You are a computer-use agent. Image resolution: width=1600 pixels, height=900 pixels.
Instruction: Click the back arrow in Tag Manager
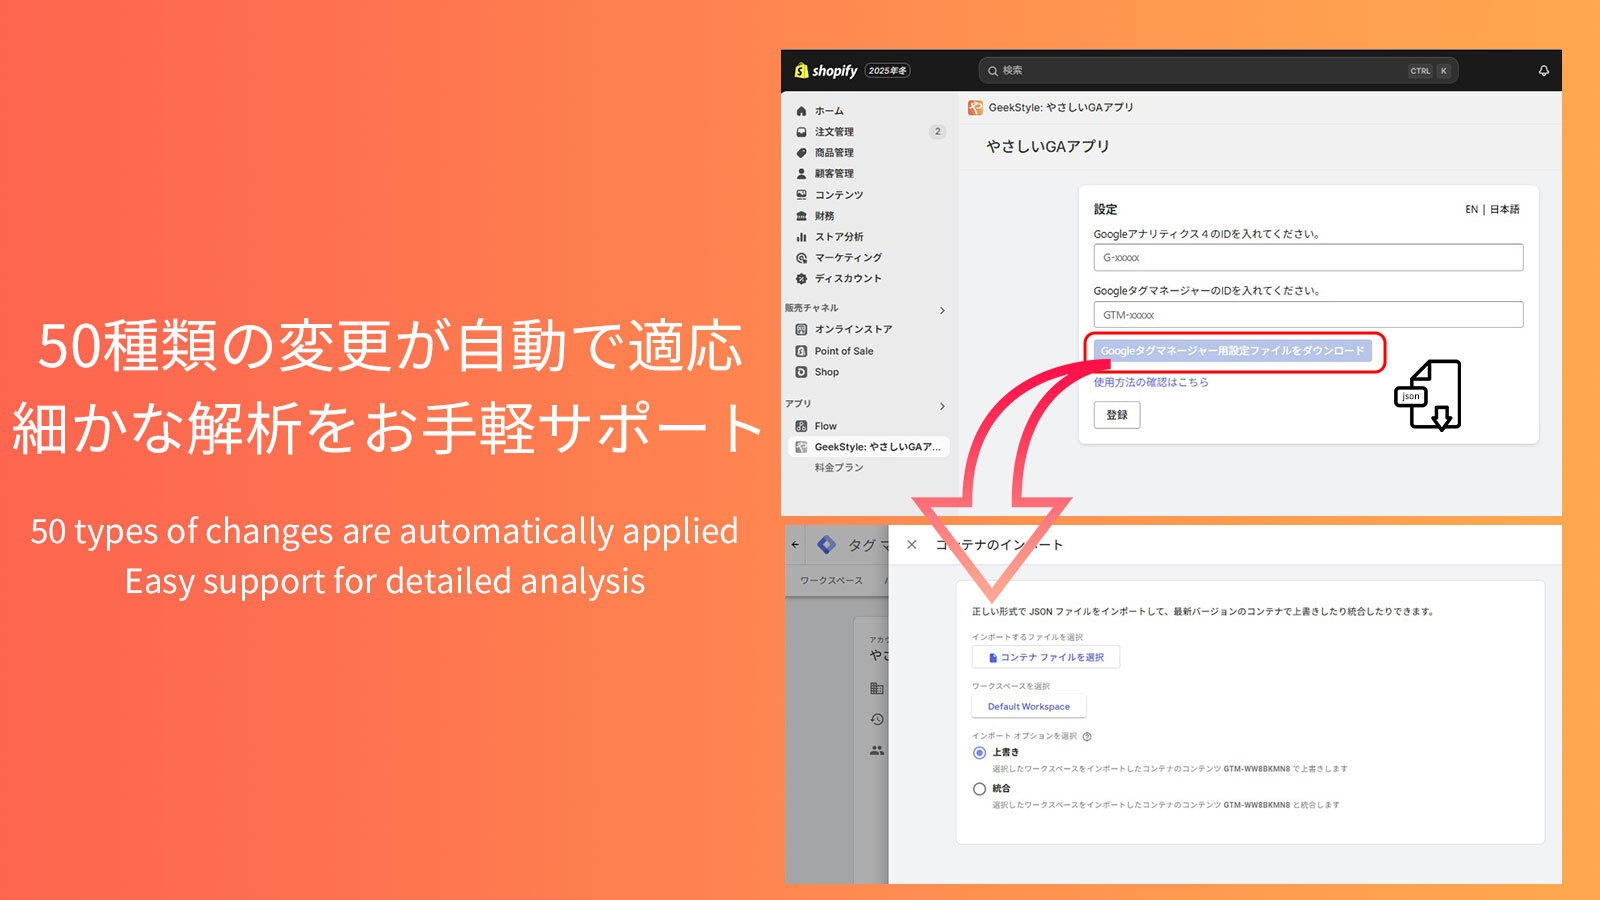point(795,545)
